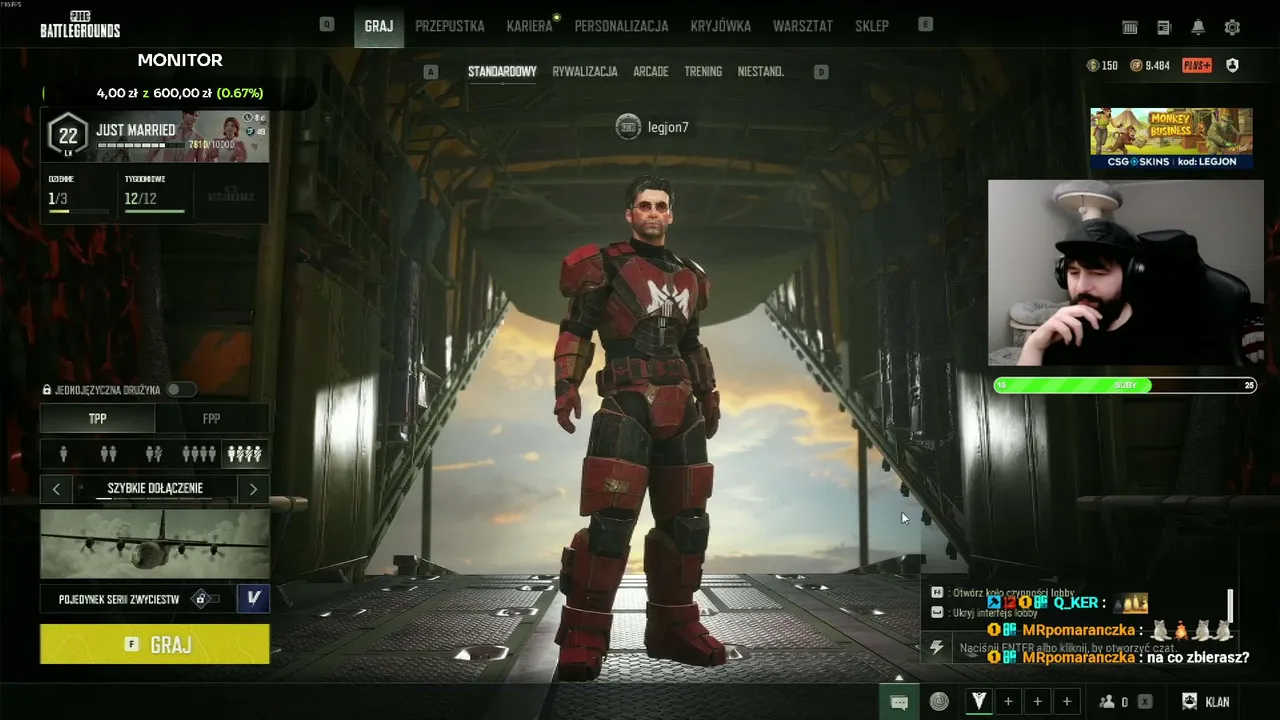Select the Standardowy game mode
Viewport: 1280px width, 720px height.
click(502, 72)
